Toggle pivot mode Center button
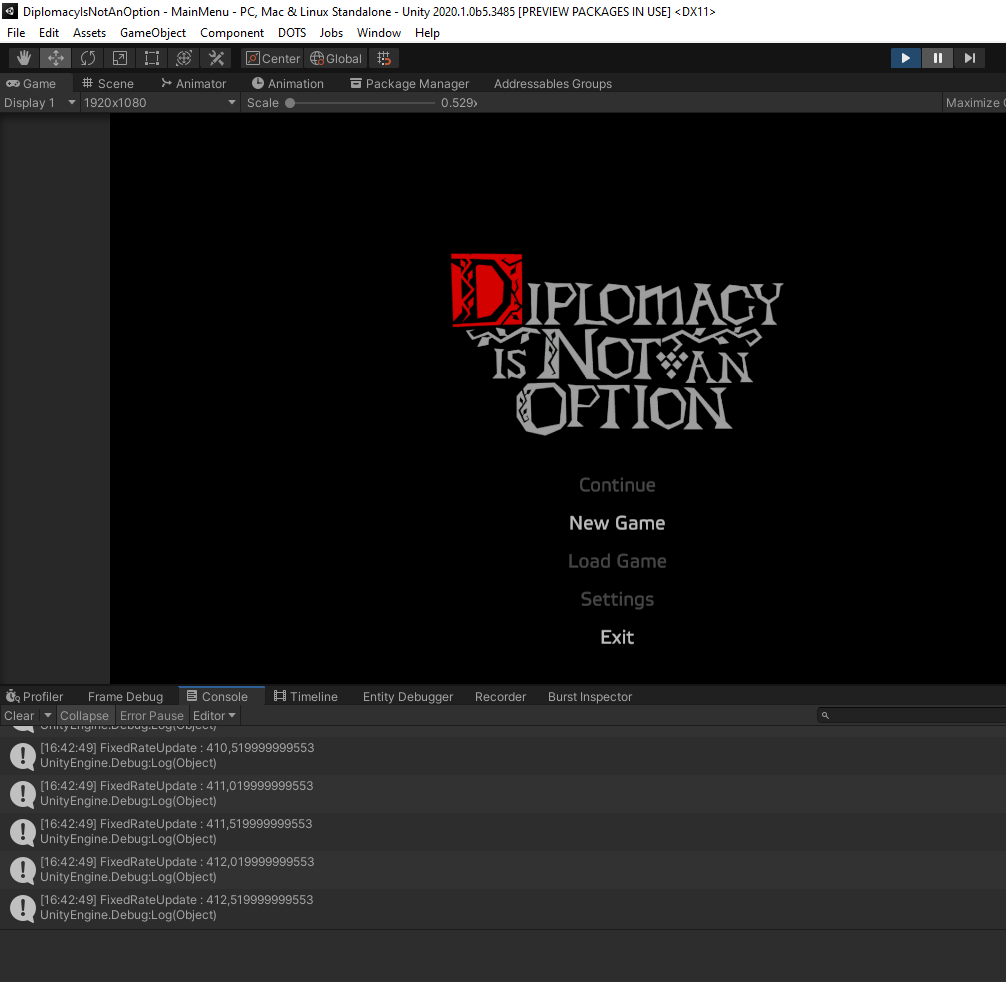The image size is (1006, 982). pos(273,58)
